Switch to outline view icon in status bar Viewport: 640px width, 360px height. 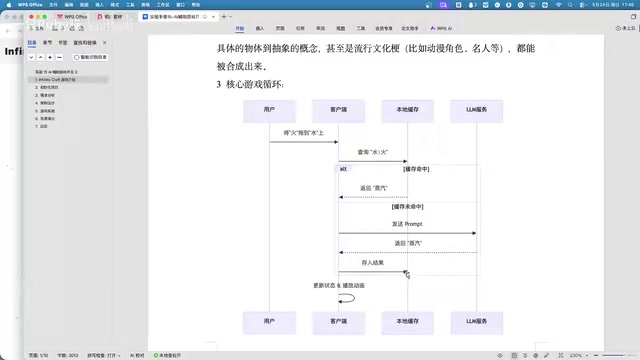click(525, 356)
